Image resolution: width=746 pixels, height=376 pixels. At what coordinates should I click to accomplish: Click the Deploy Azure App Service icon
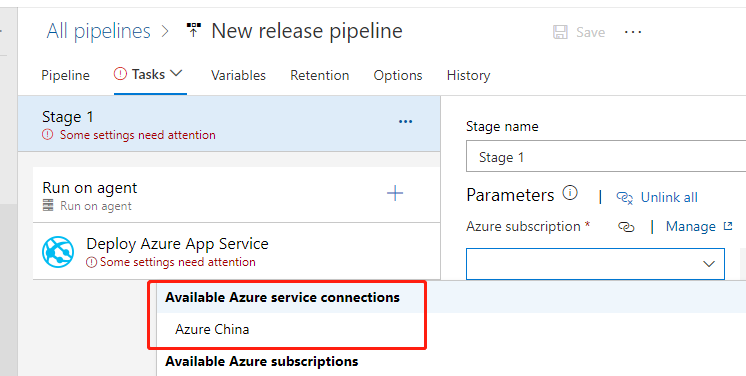coord(58,251)
